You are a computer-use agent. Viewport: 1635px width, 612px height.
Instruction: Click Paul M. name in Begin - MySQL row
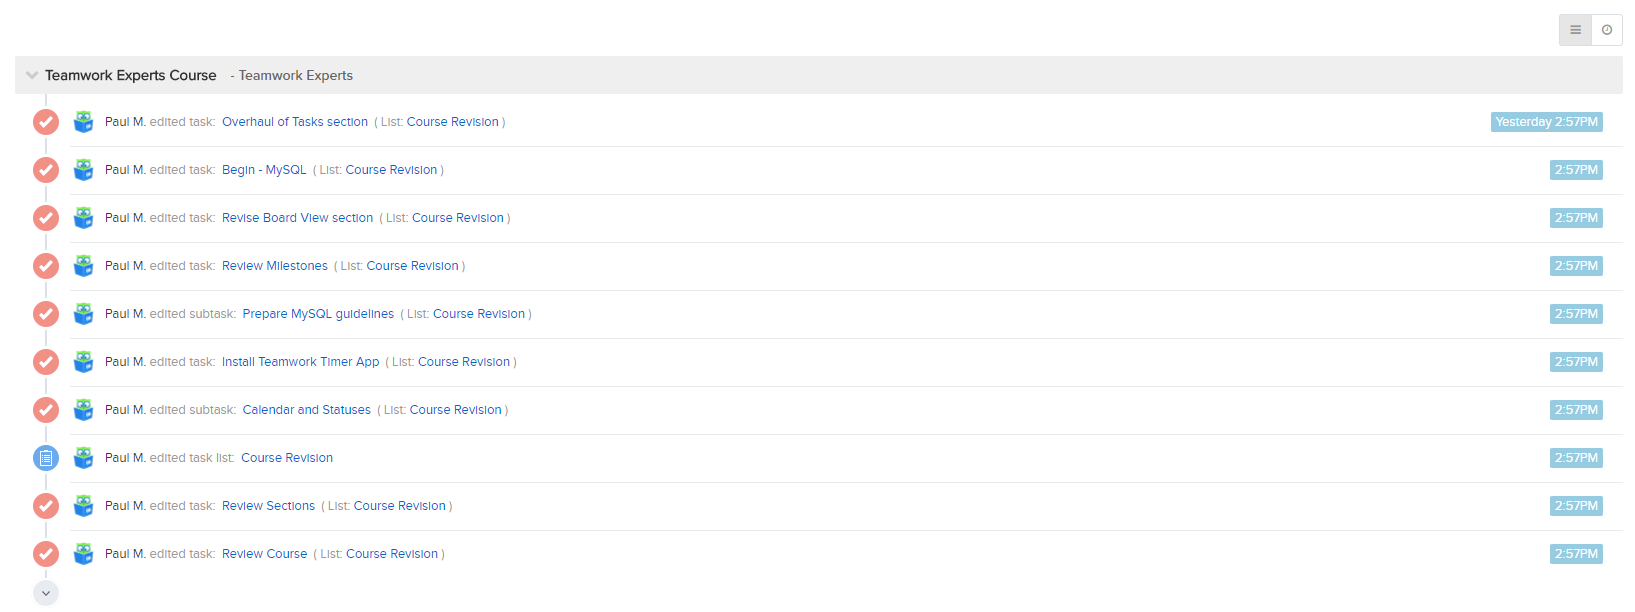(125, 170)
